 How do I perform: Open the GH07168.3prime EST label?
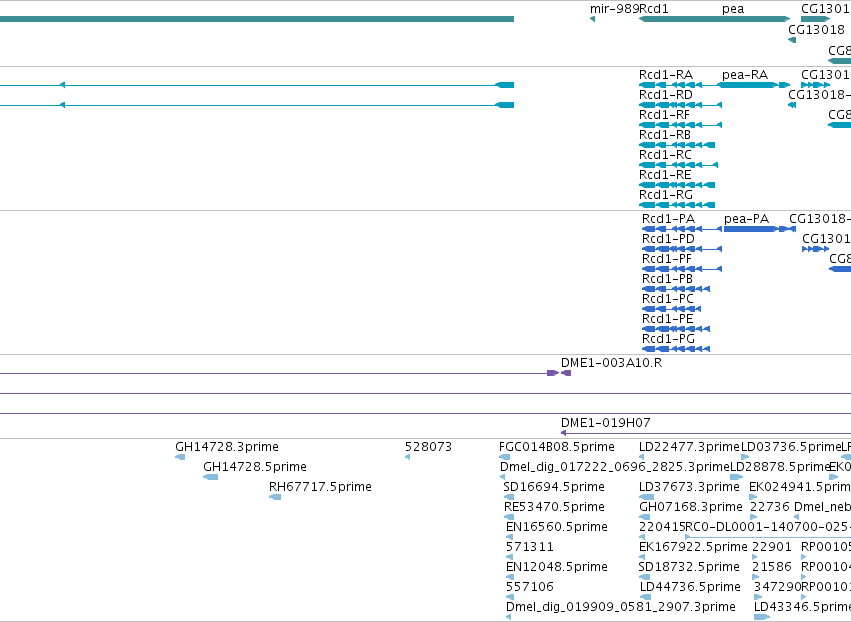click(x=691, y=507)
